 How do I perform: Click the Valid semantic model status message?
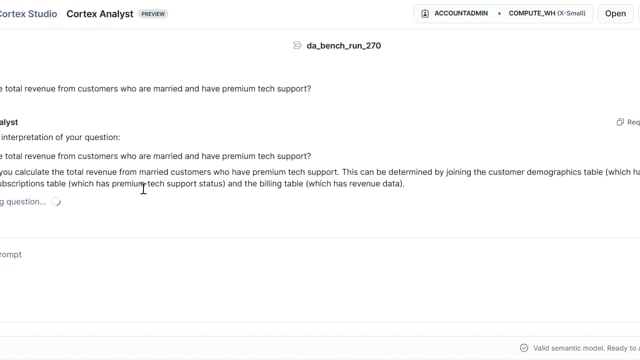point(587,348)
